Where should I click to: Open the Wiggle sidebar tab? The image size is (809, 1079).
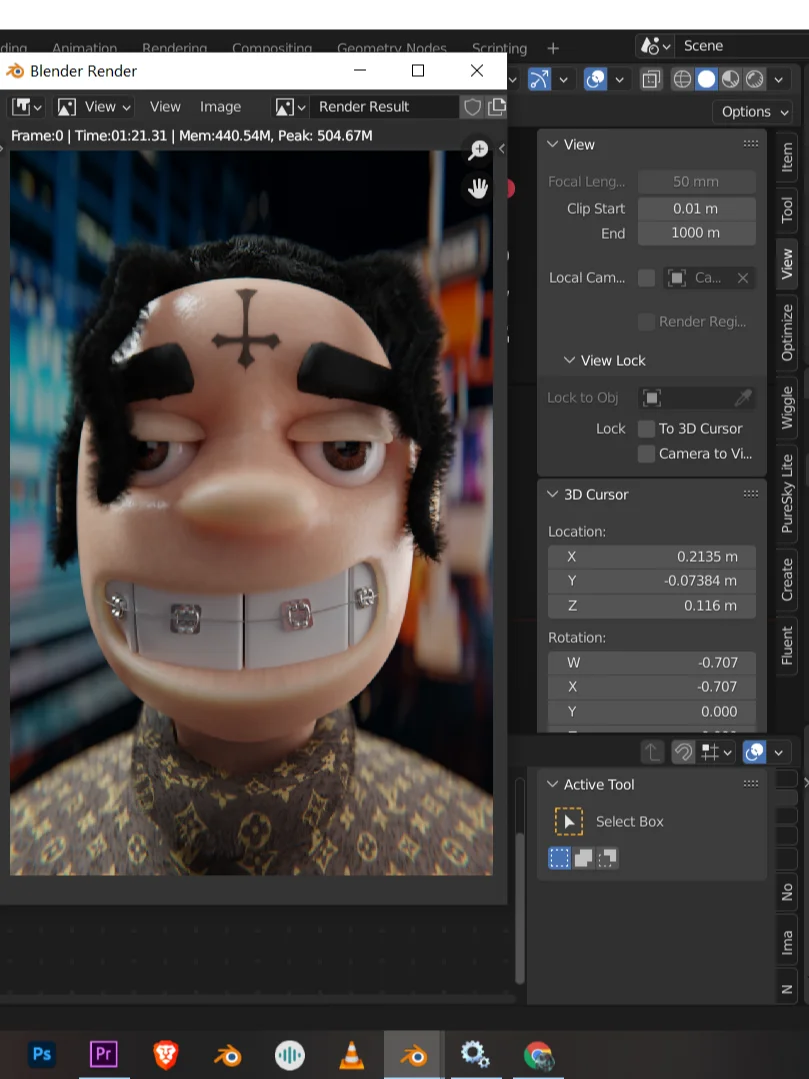tap(787, 407)
